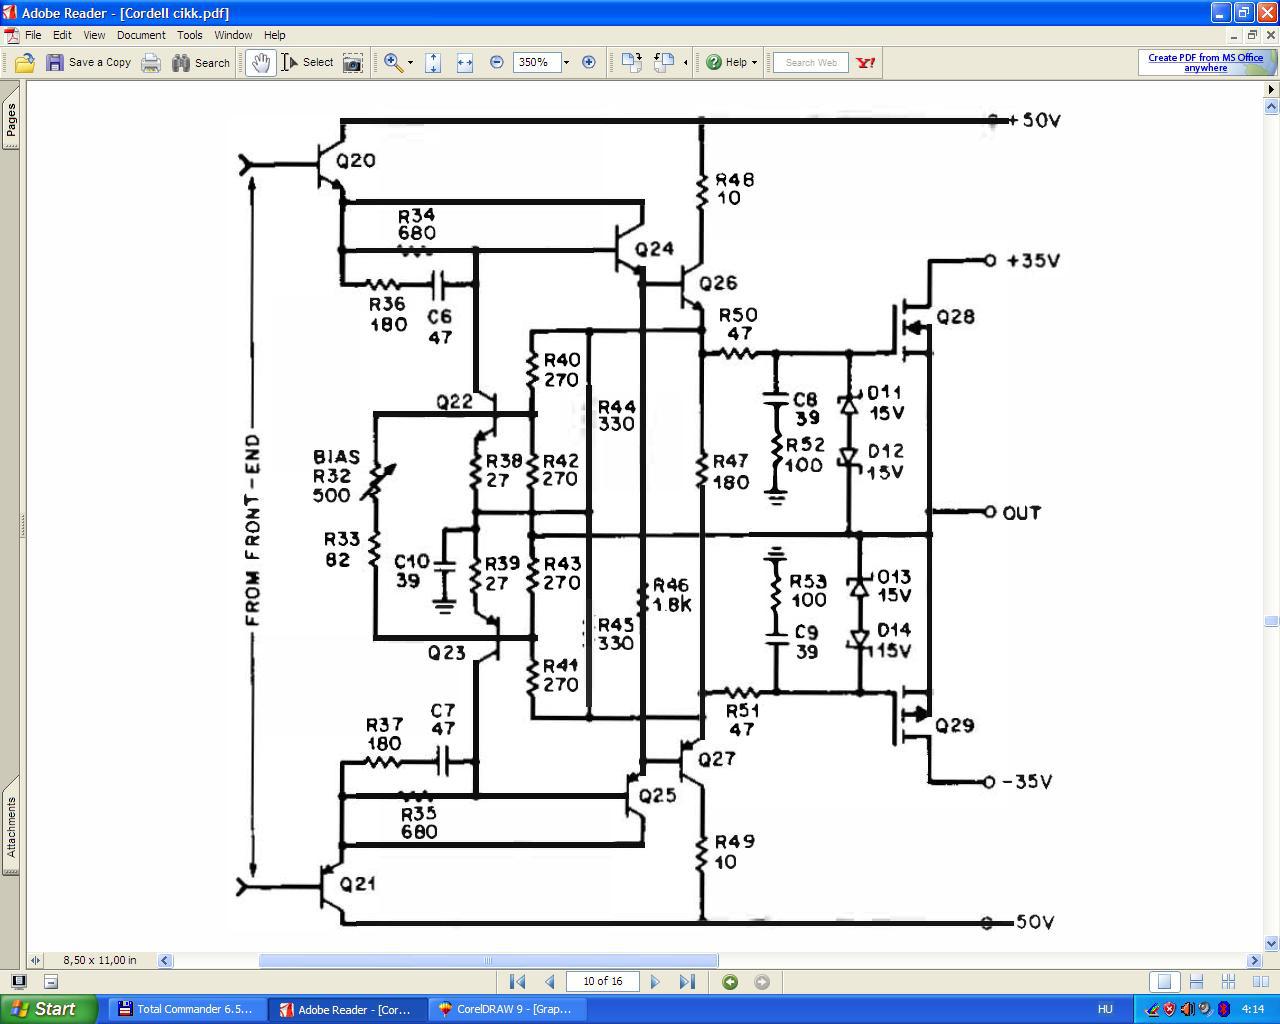Print the document using the printer icon

tap(151, 62)
